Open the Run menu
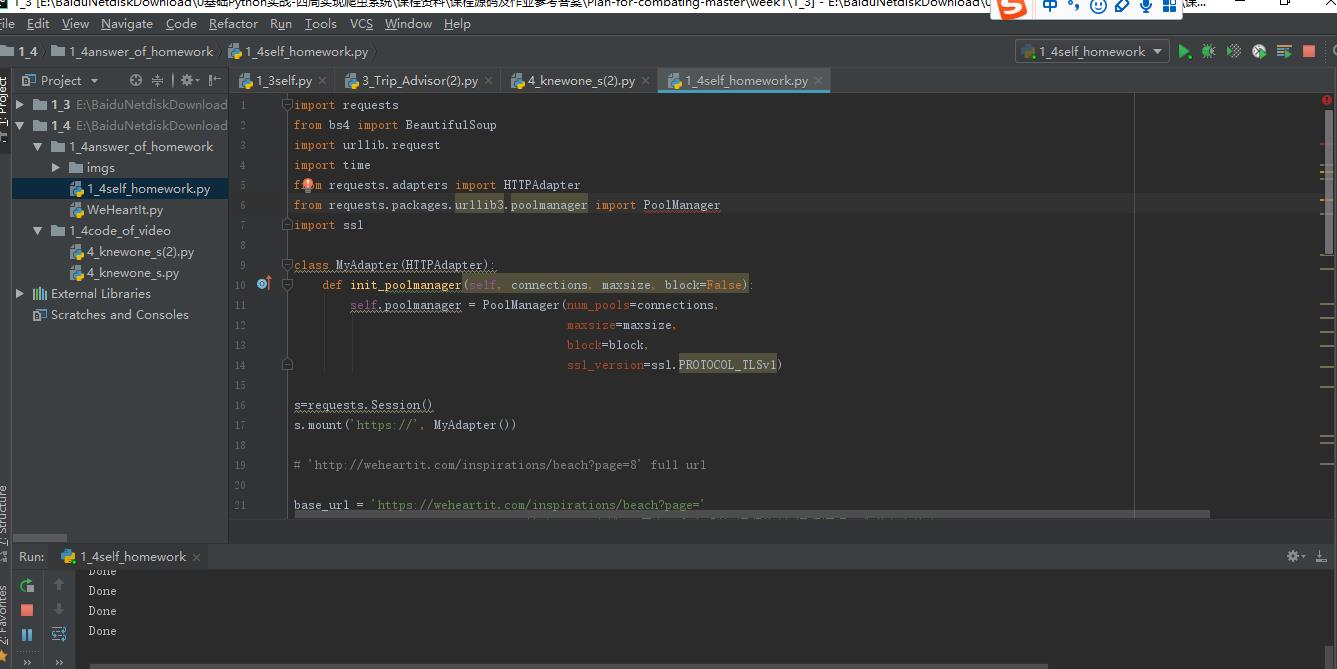Screen dimensions: 1337x669 tap(281, 23)
